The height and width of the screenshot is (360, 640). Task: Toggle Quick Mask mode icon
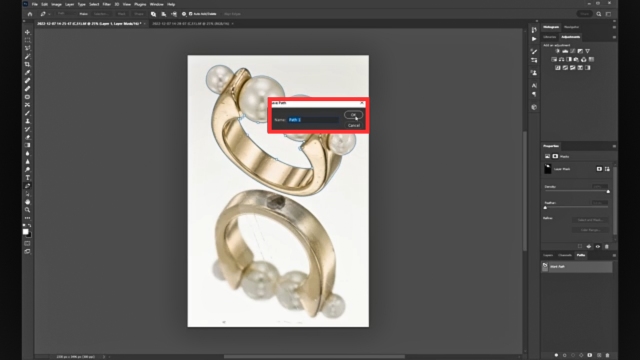(27, 243)
